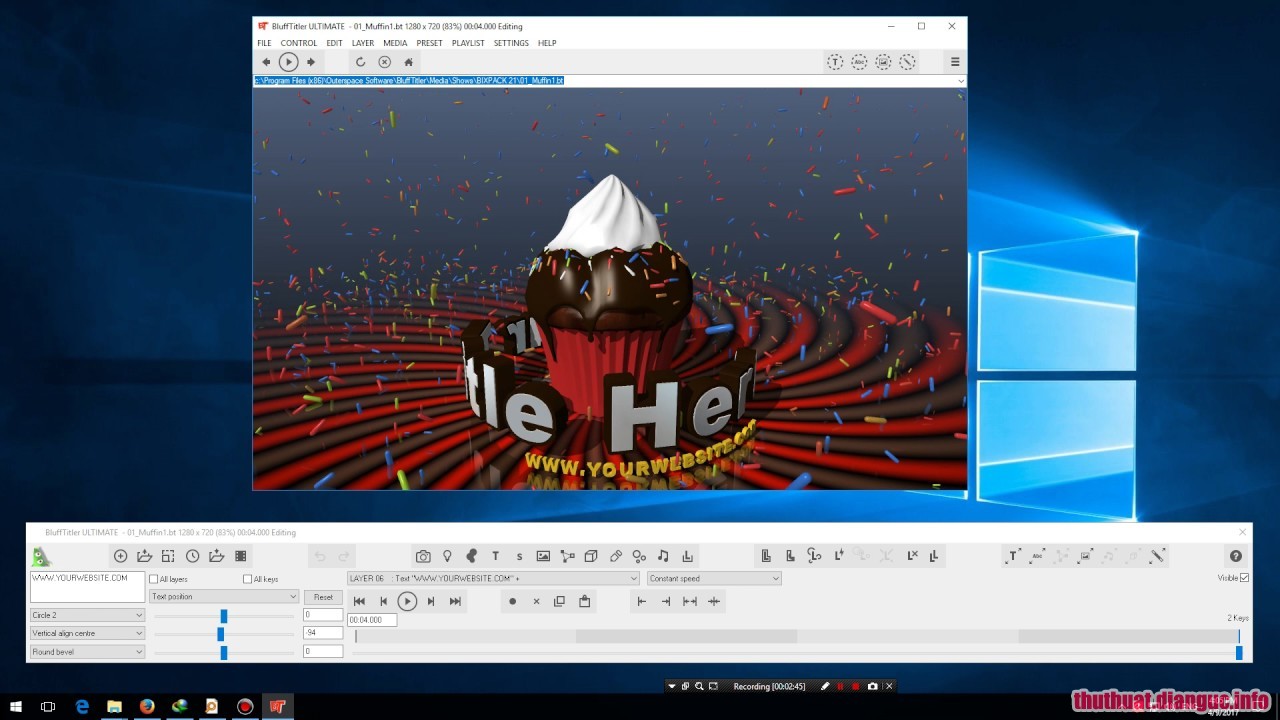
Task: Click the first slider beside Circle 2
Action: click(x=224, y=616)
